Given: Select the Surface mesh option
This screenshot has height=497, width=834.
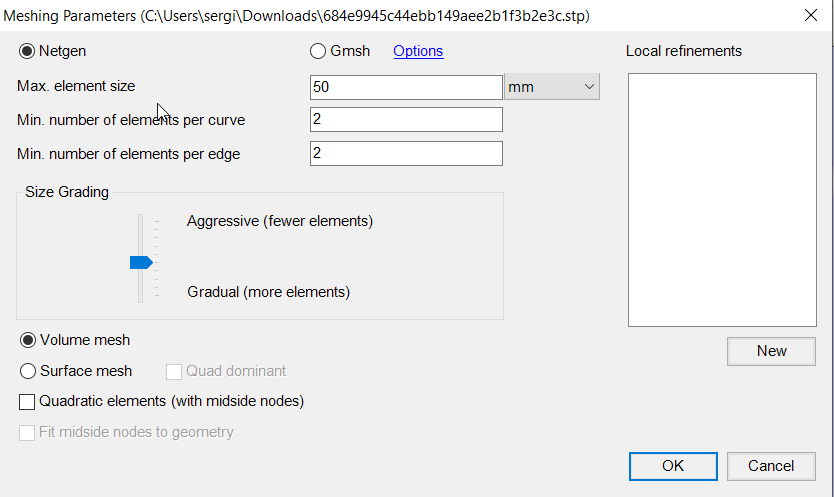Looking at the screenshot, I should (x=28, y=371).
